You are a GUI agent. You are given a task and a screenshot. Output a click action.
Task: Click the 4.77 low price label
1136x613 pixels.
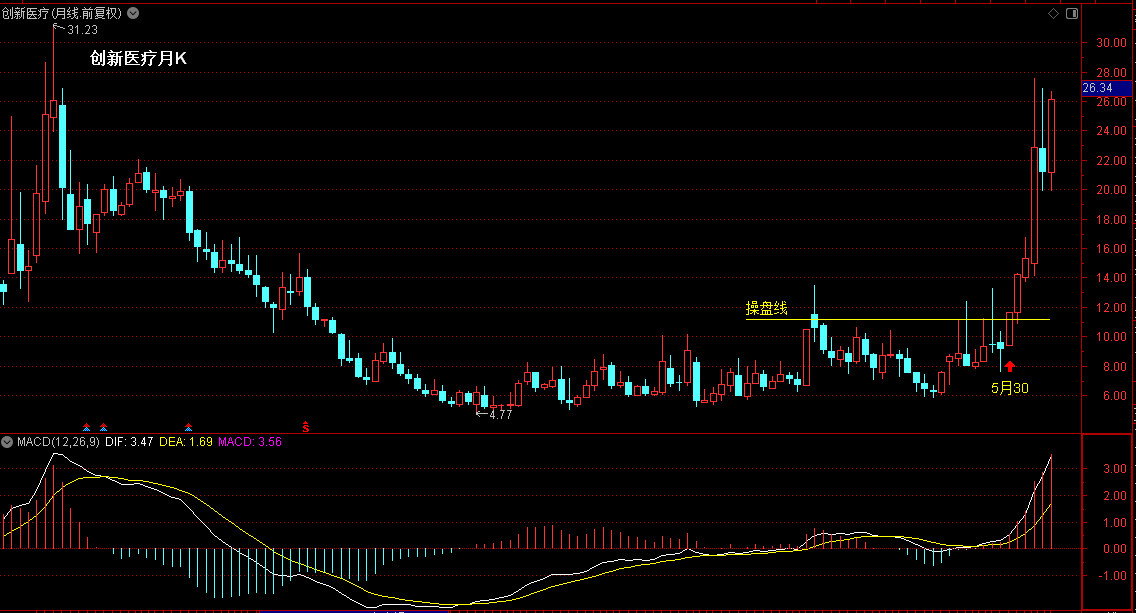[500, 414]
